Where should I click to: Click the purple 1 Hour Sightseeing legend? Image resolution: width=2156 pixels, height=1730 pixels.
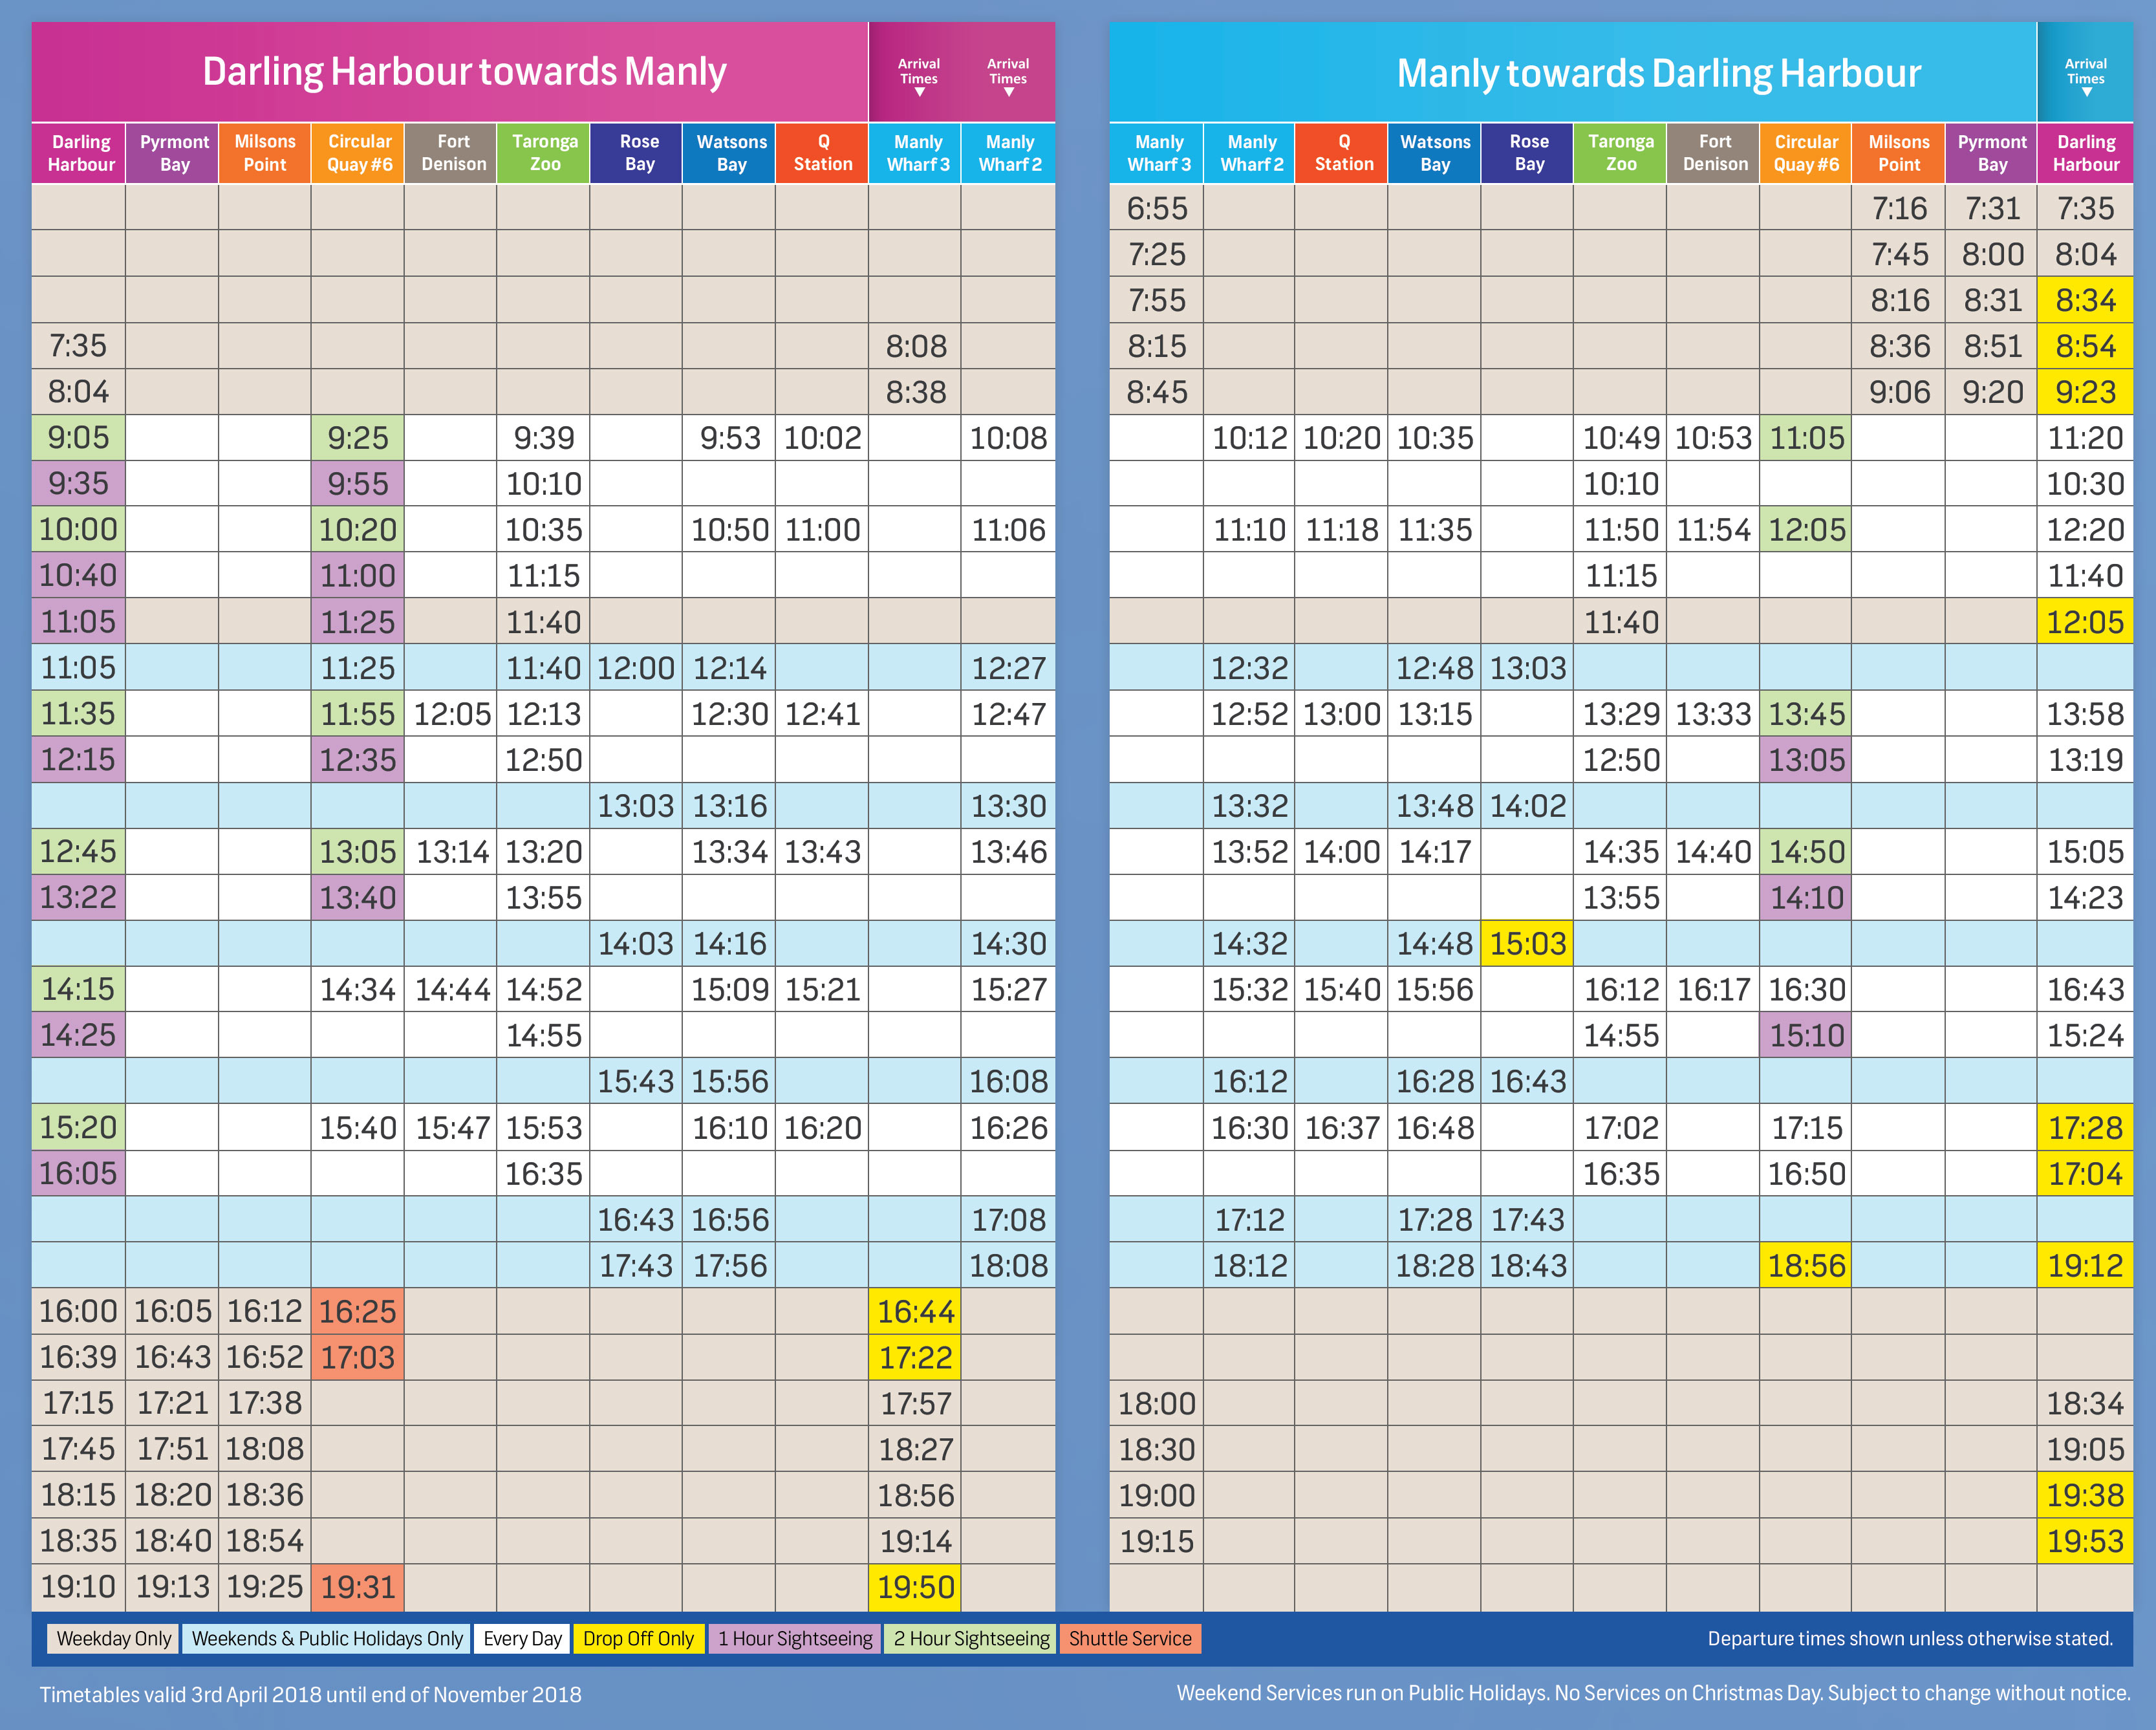point(795,1638)
